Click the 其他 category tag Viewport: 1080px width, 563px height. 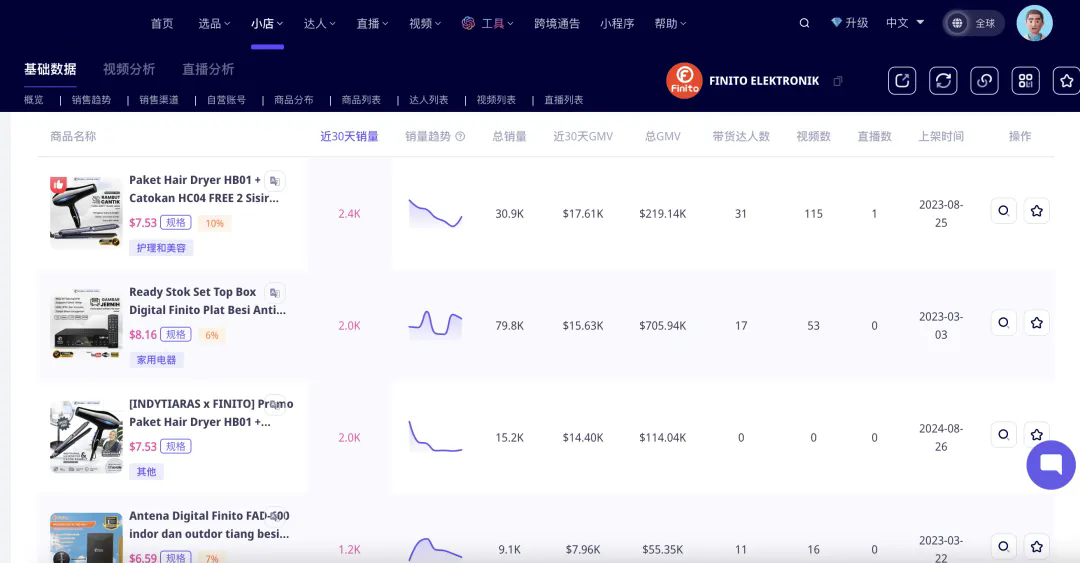pyautogui.click(x=146, y=471)
